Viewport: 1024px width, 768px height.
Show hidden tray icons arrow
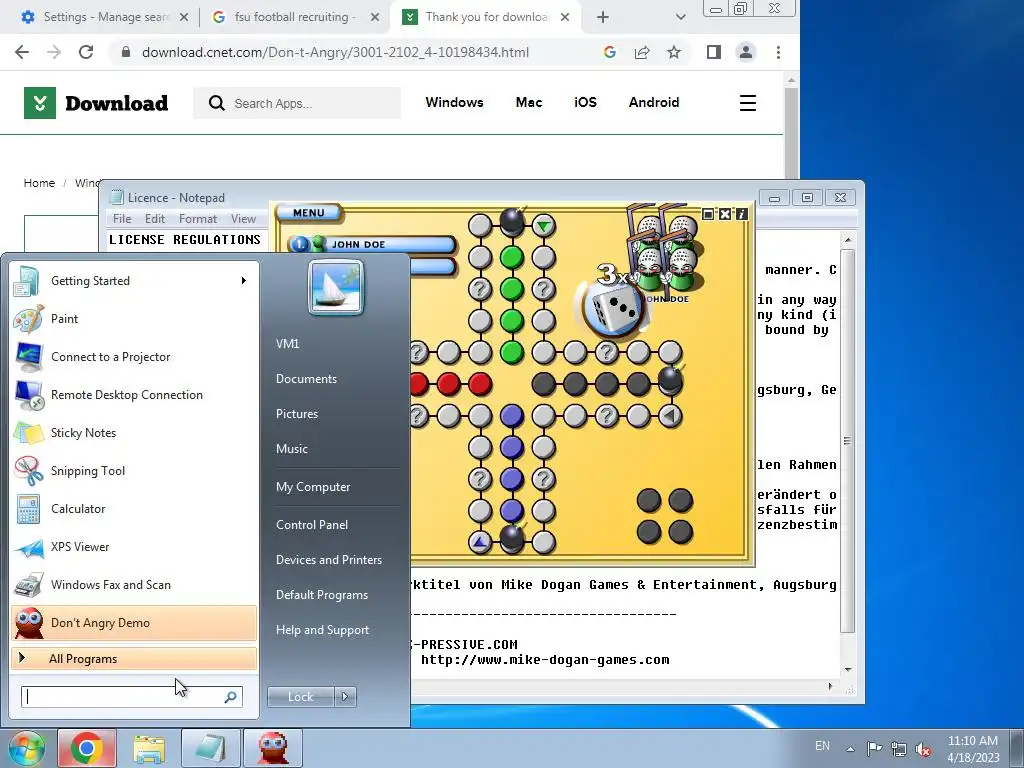pyautogui.click(x=850, y=749)
